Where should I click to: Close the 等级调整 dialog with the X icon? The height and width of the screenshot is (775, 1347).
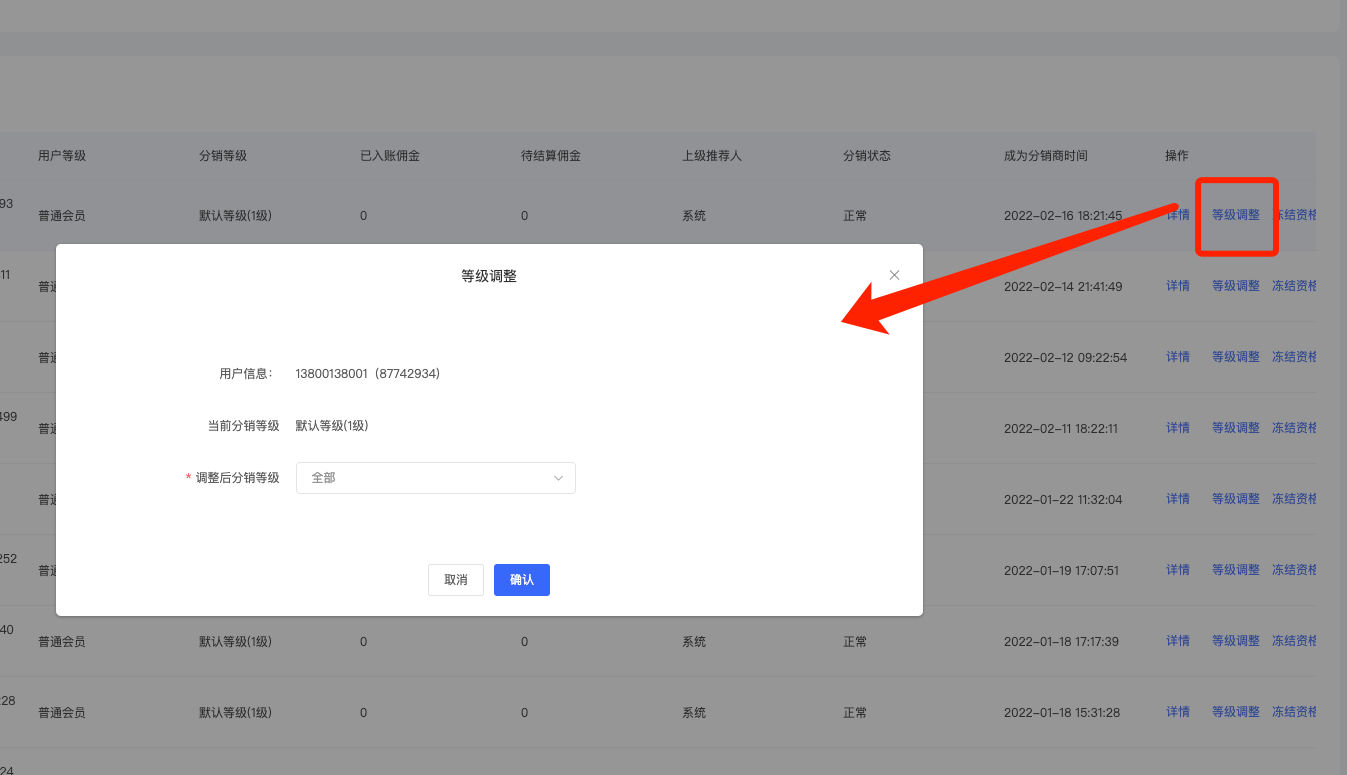coord(894,275)
